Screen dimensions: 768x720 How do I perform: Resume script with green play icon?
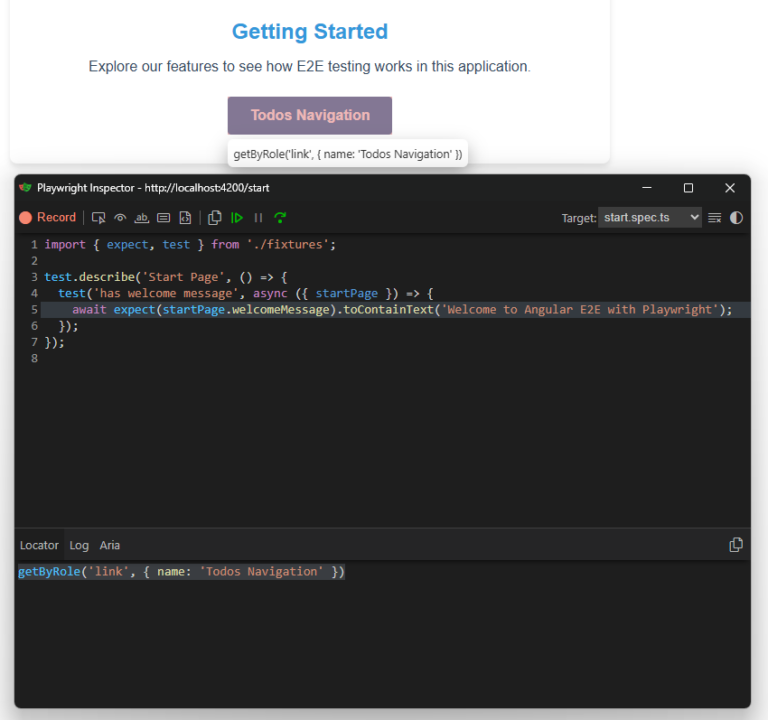pyautogui.click(x=237, y=218)
